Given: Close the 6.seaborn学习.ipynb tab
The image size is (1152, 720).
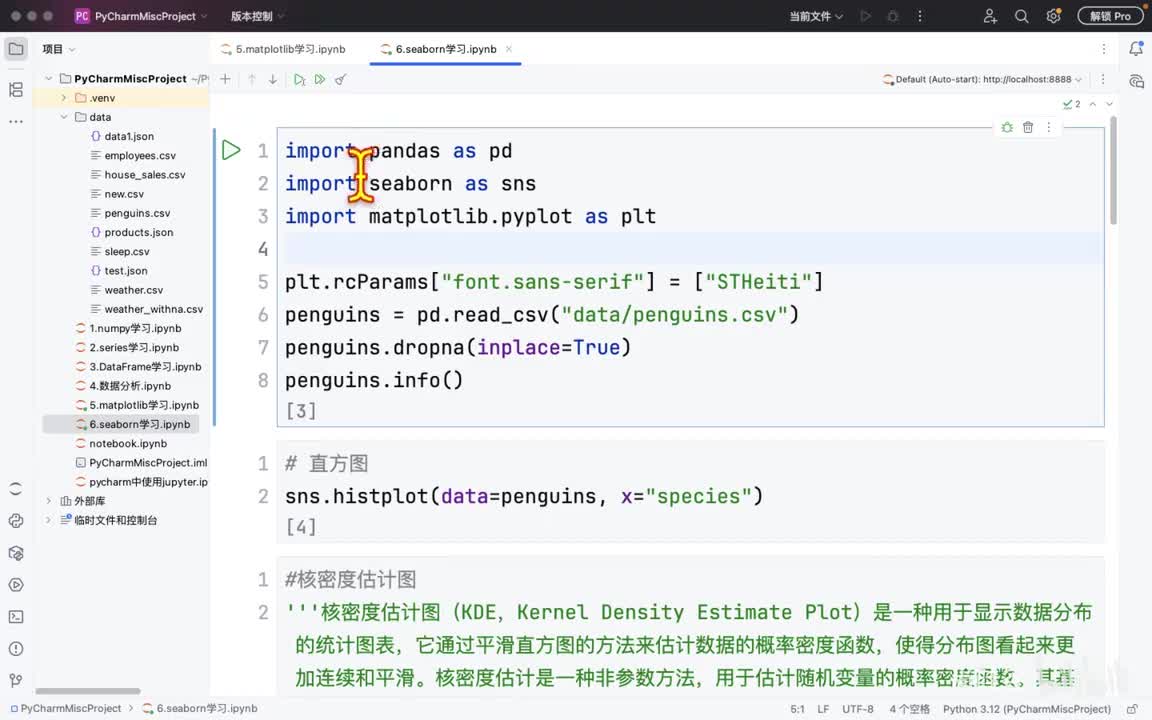Looking at the screenshot, I should [x=508, y=49].
